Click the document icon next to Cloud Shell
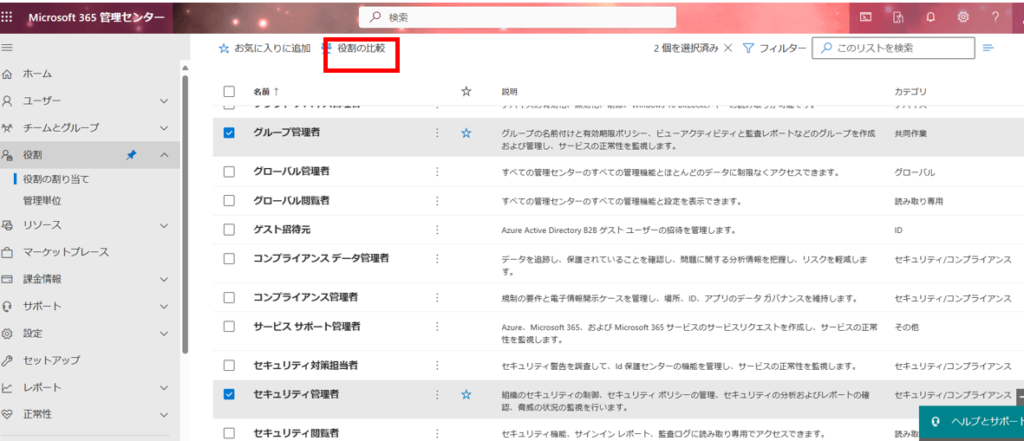The image size is (1024, 441). point(899,17)
